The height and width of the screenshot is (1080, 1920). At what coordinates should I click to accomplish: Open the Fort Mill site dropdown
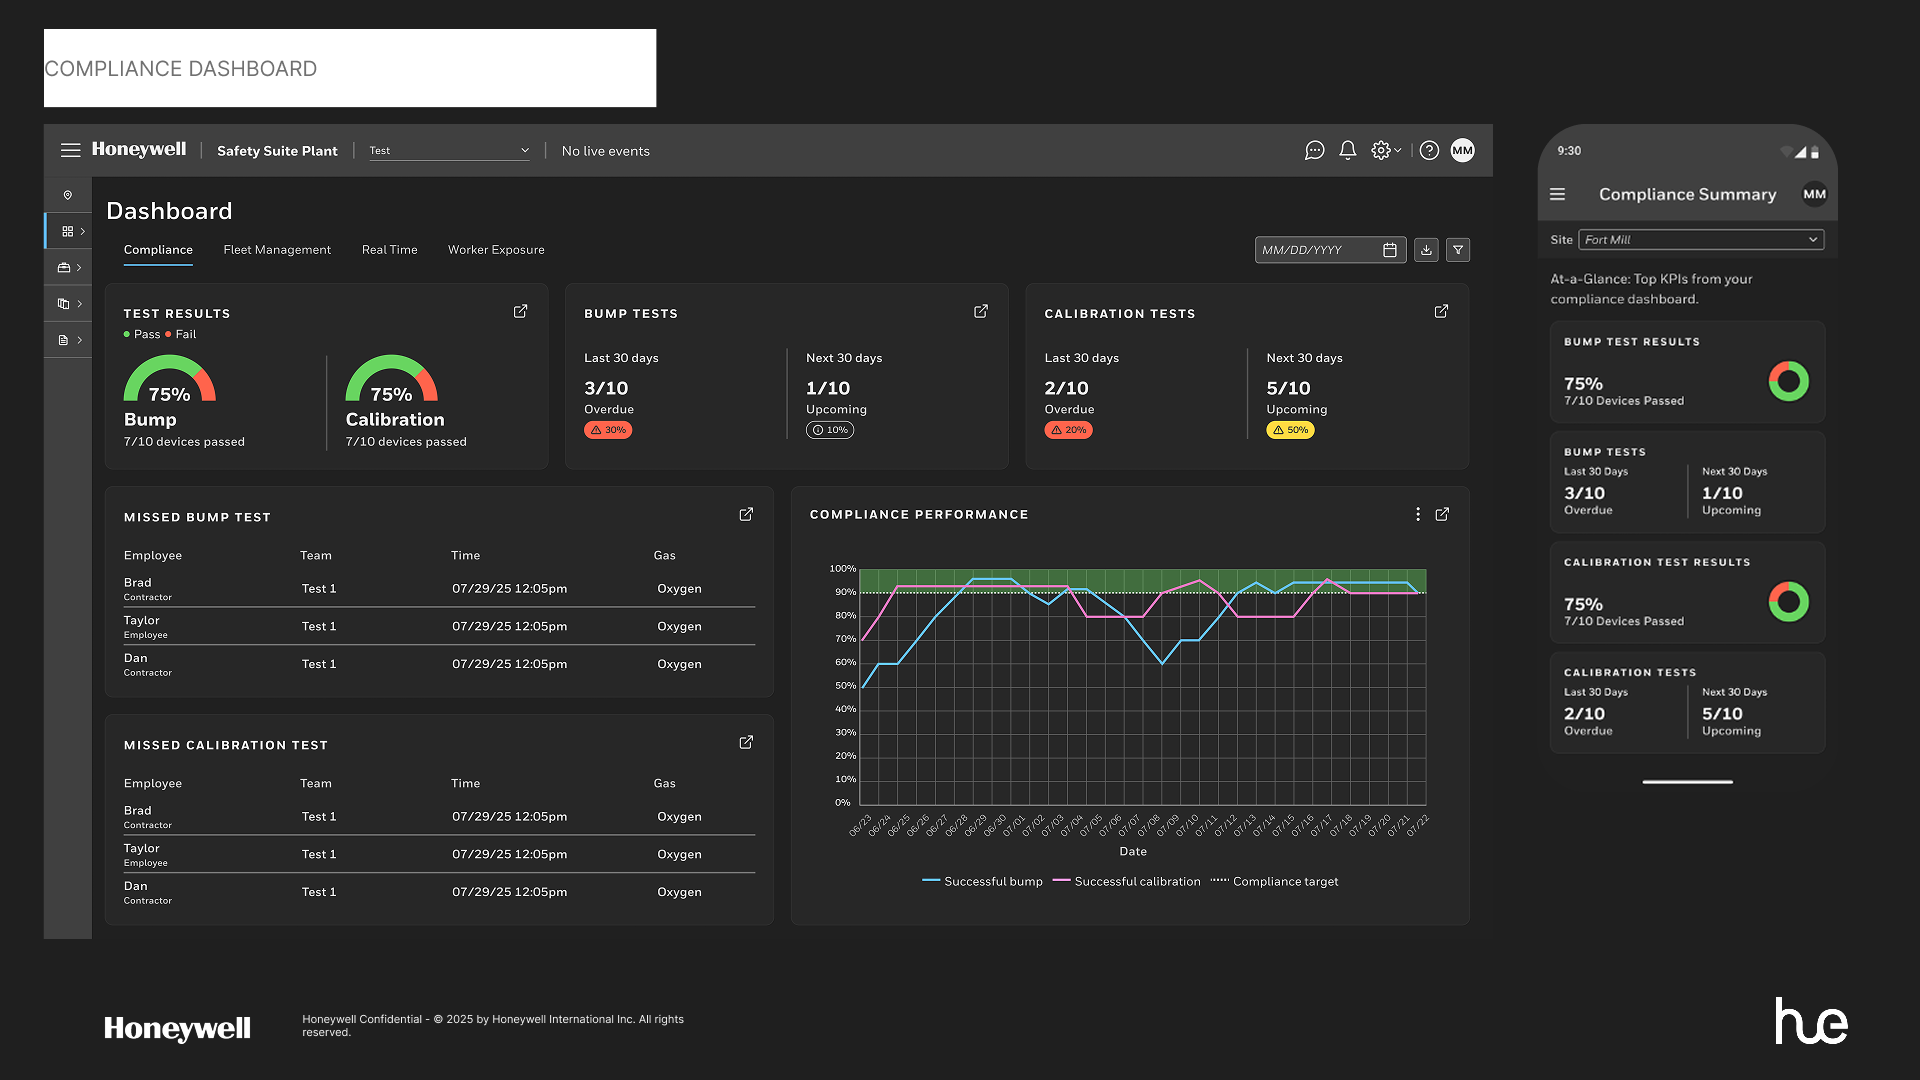1700,240
